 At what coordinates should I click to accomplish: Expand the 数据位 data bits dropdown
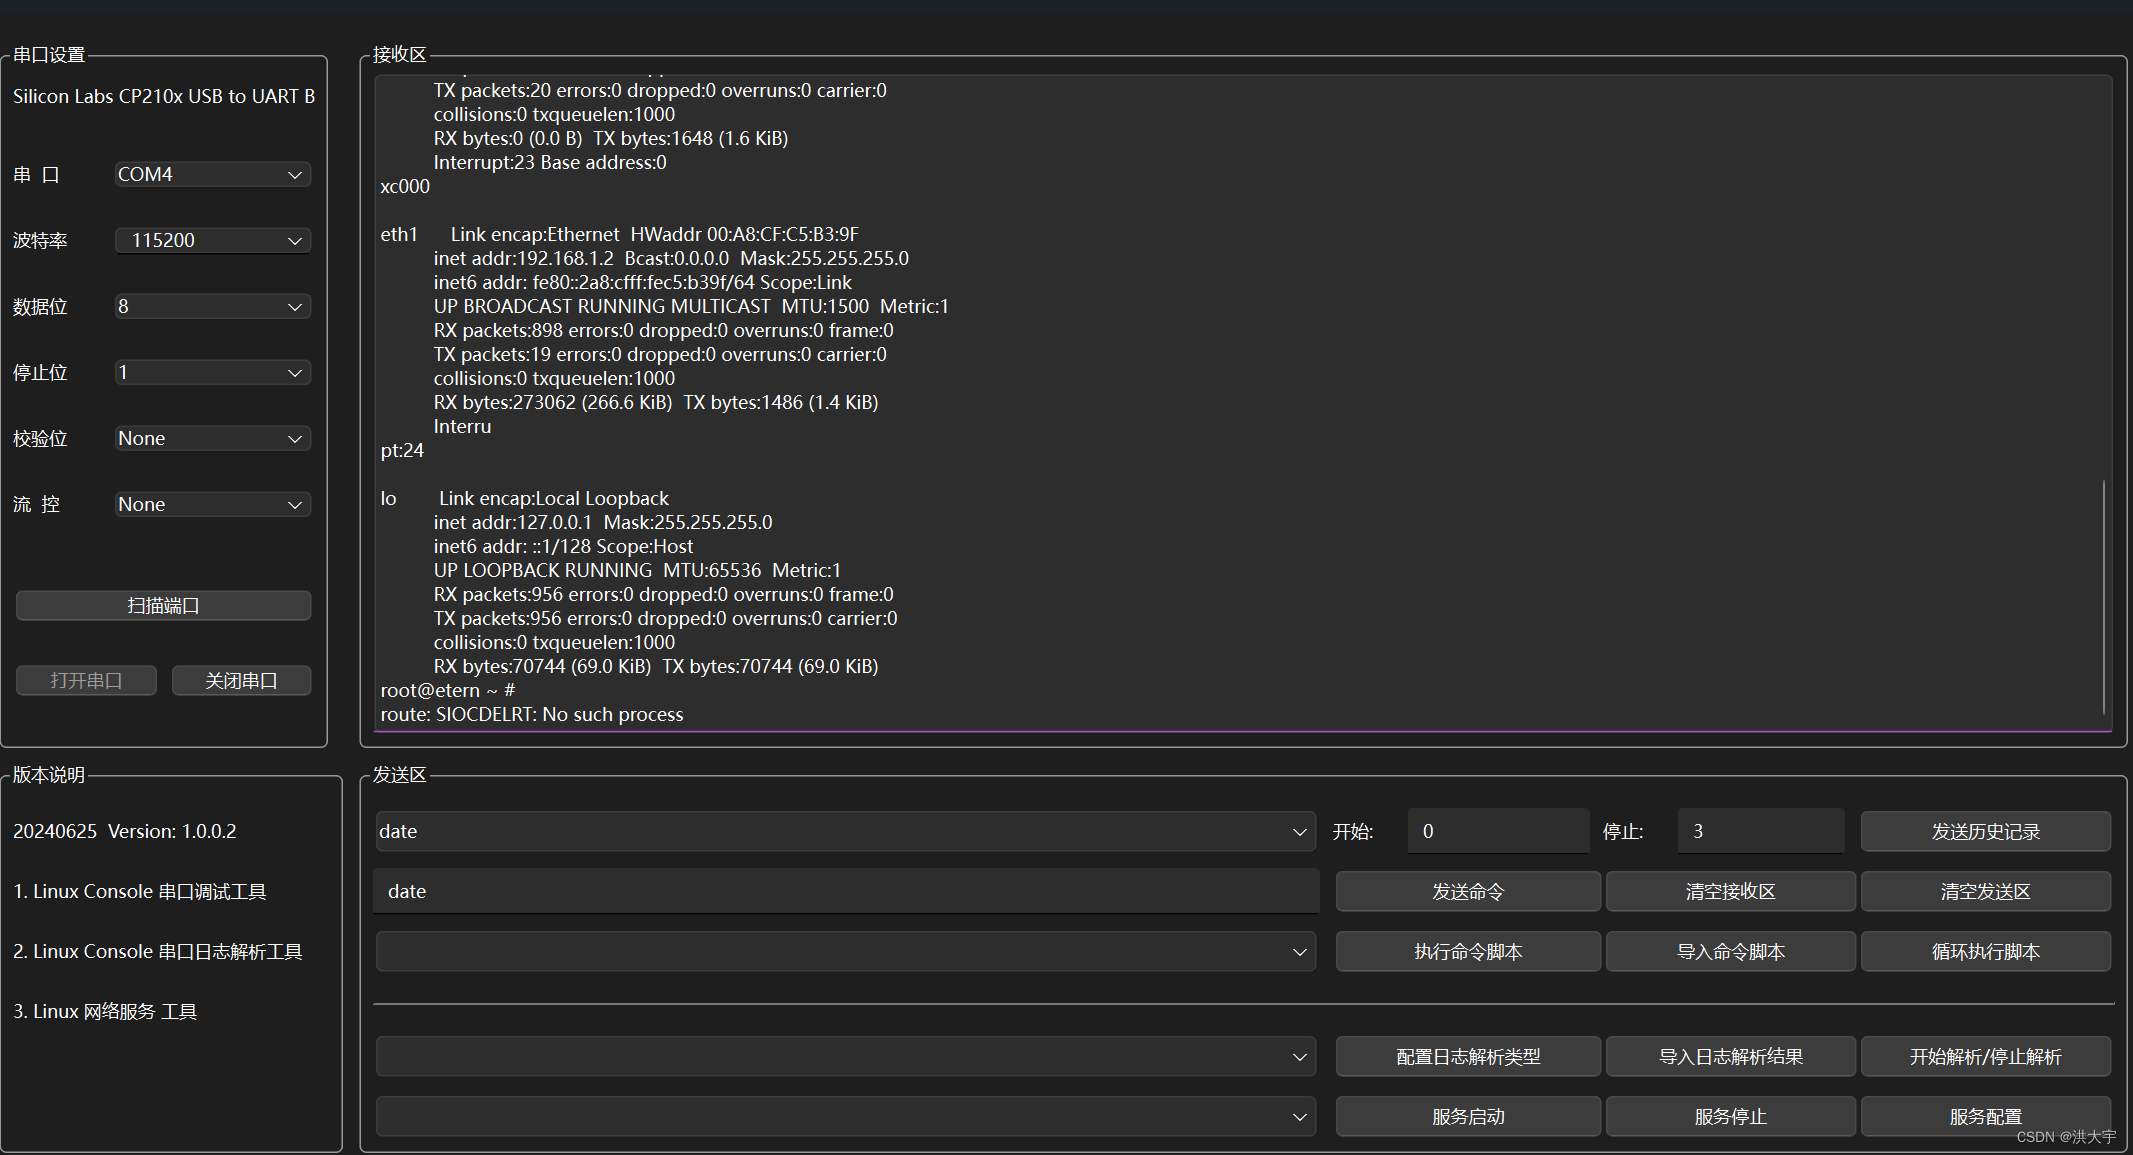pyautogui.click(x=213, y=306)
